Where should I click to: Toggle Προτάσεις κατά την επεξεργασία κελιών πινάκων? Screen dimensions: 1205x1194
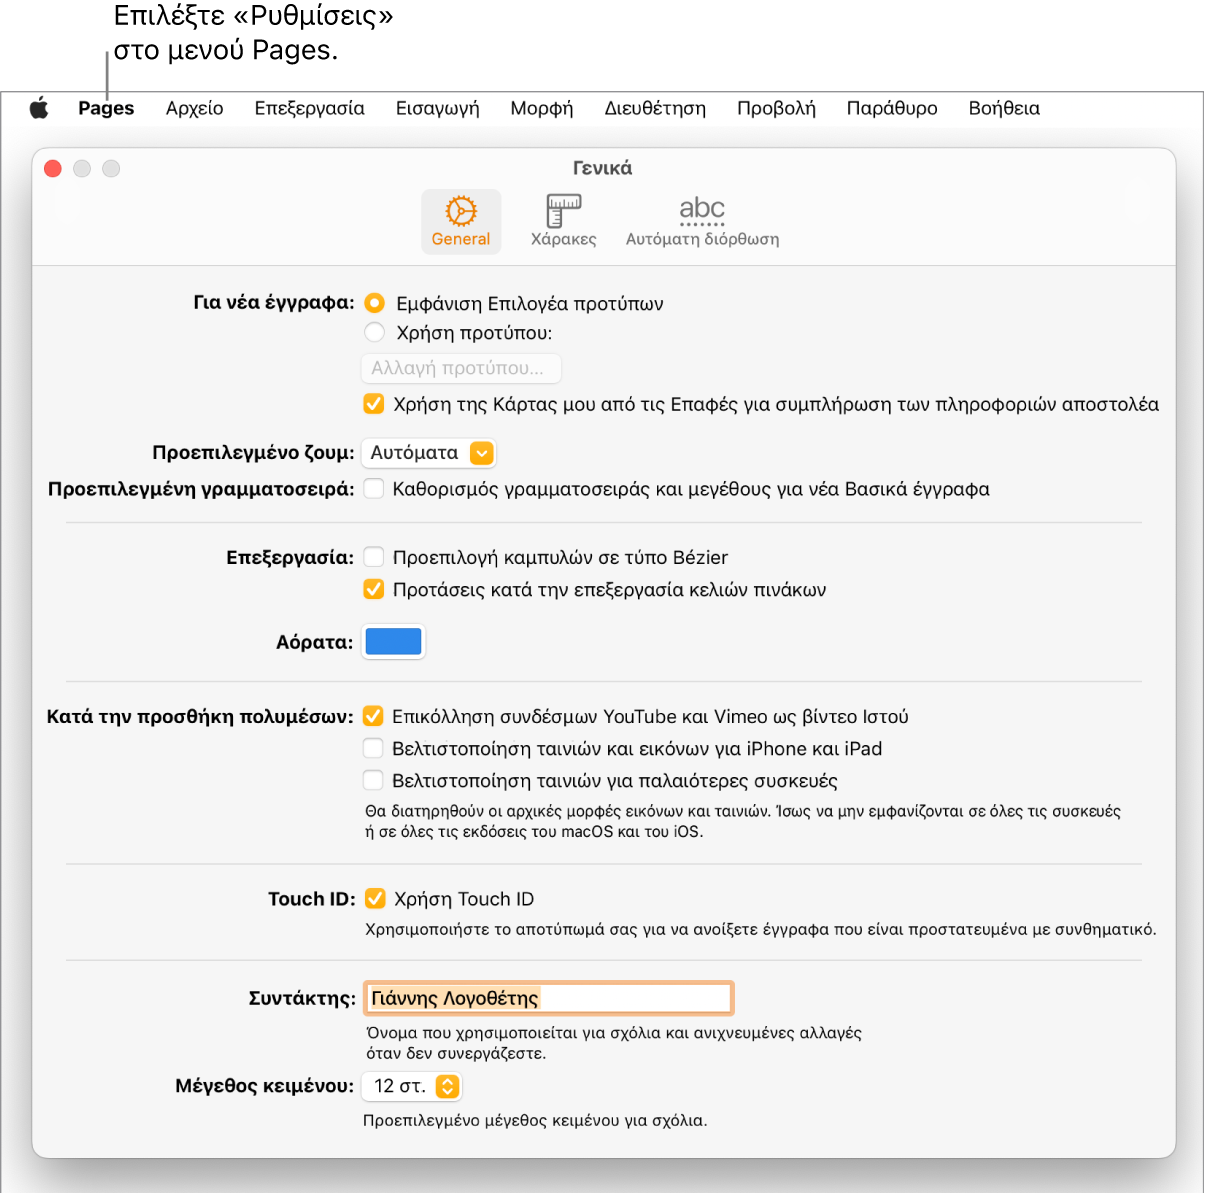[x=373, y=589]
